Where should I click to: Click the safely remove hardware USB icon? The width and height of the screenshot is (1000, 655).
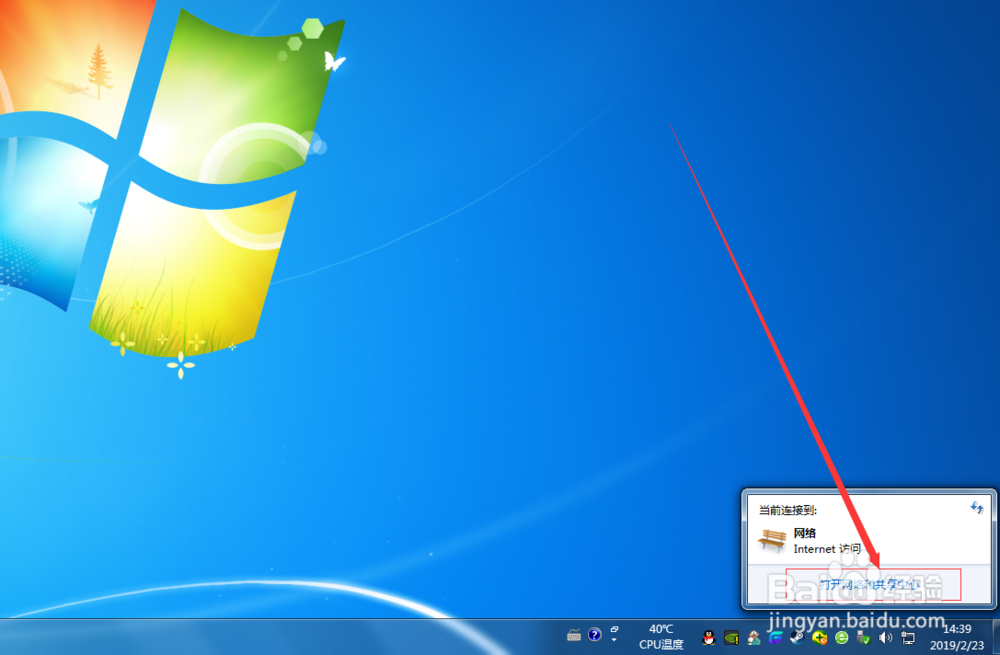coord(864,637)
